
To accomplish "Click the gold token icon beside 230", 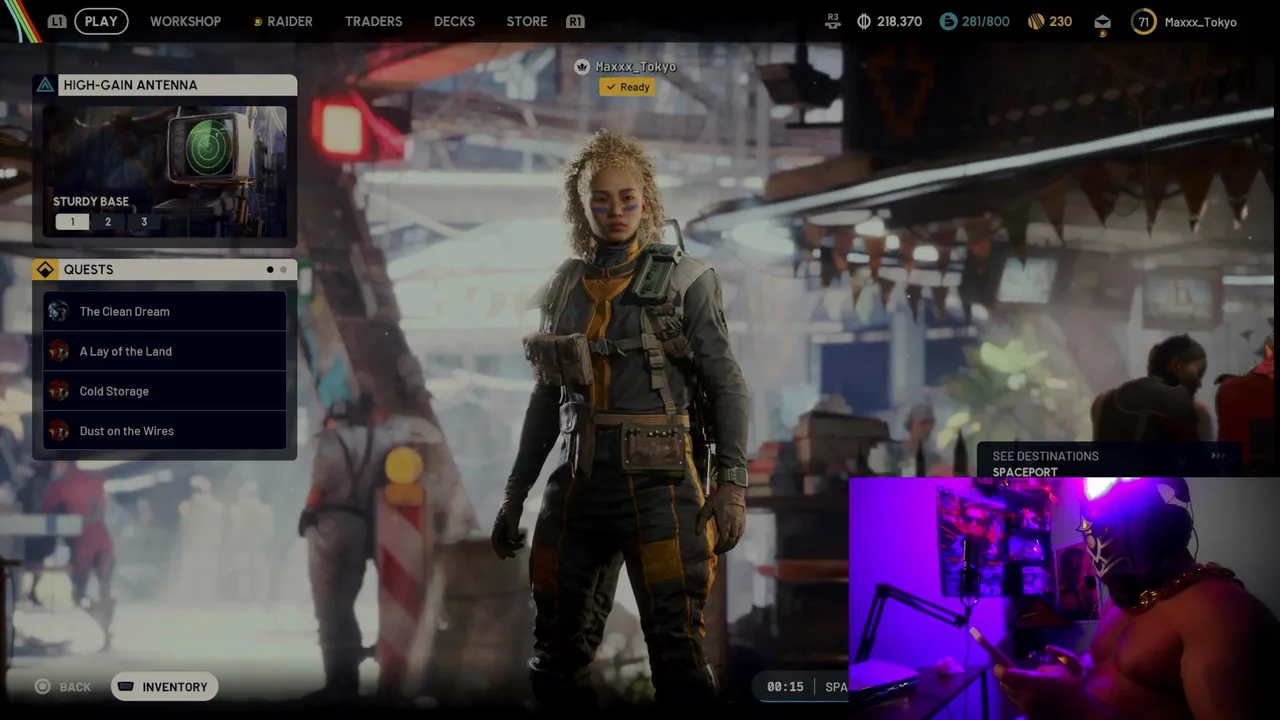I will pos(1036,21).
